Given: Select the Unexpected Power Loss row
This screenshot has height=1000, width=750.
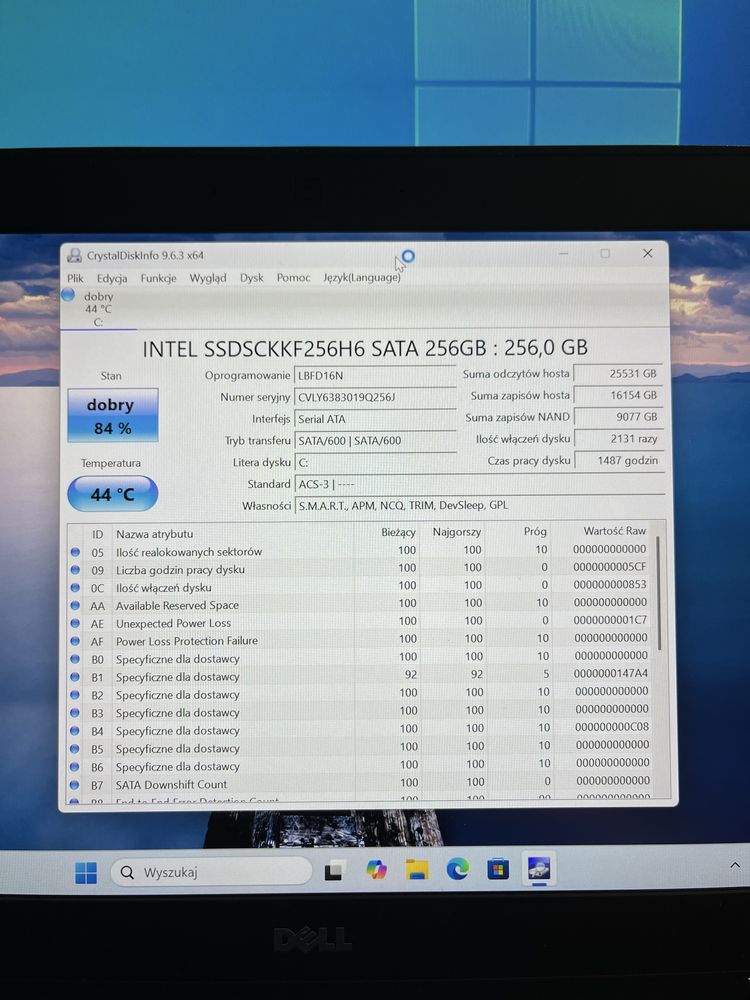Looking at the screenshot, I should pyautogui.click(x=361, y=622).
